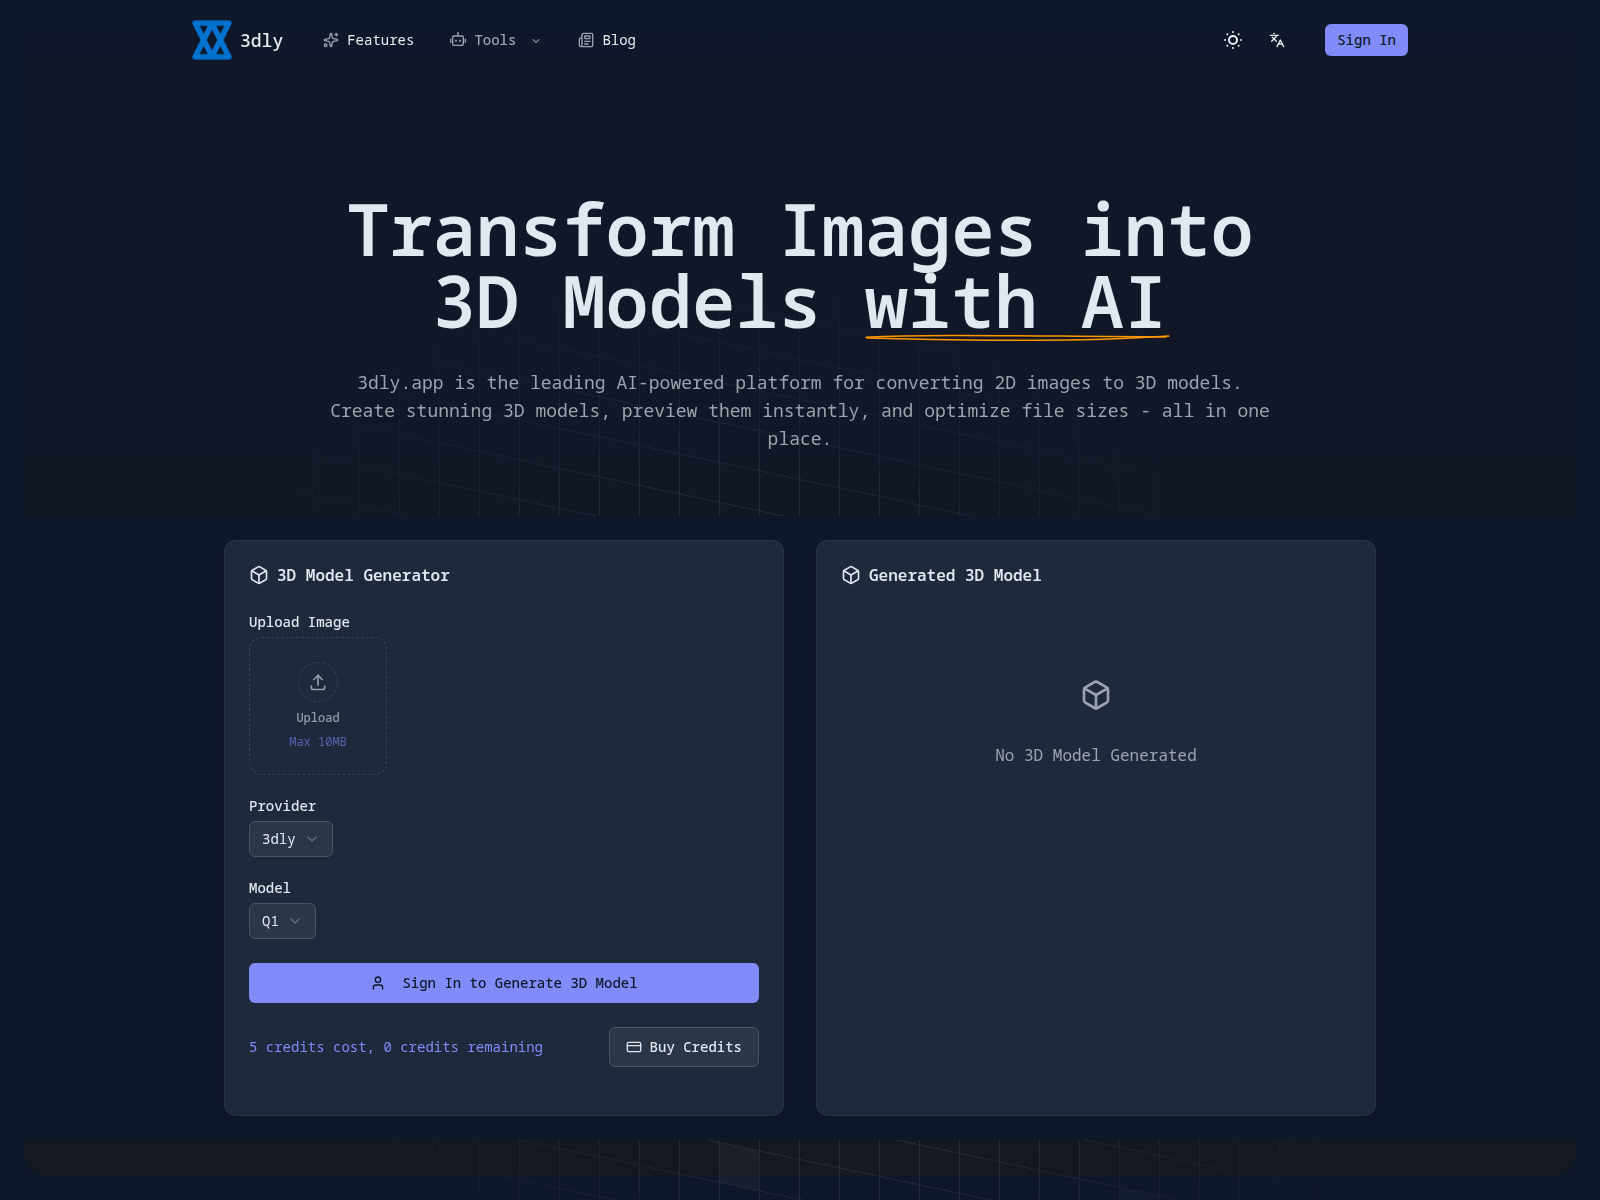
Task: Click the 3dly logo icon
Action: [x=211, y=40]
